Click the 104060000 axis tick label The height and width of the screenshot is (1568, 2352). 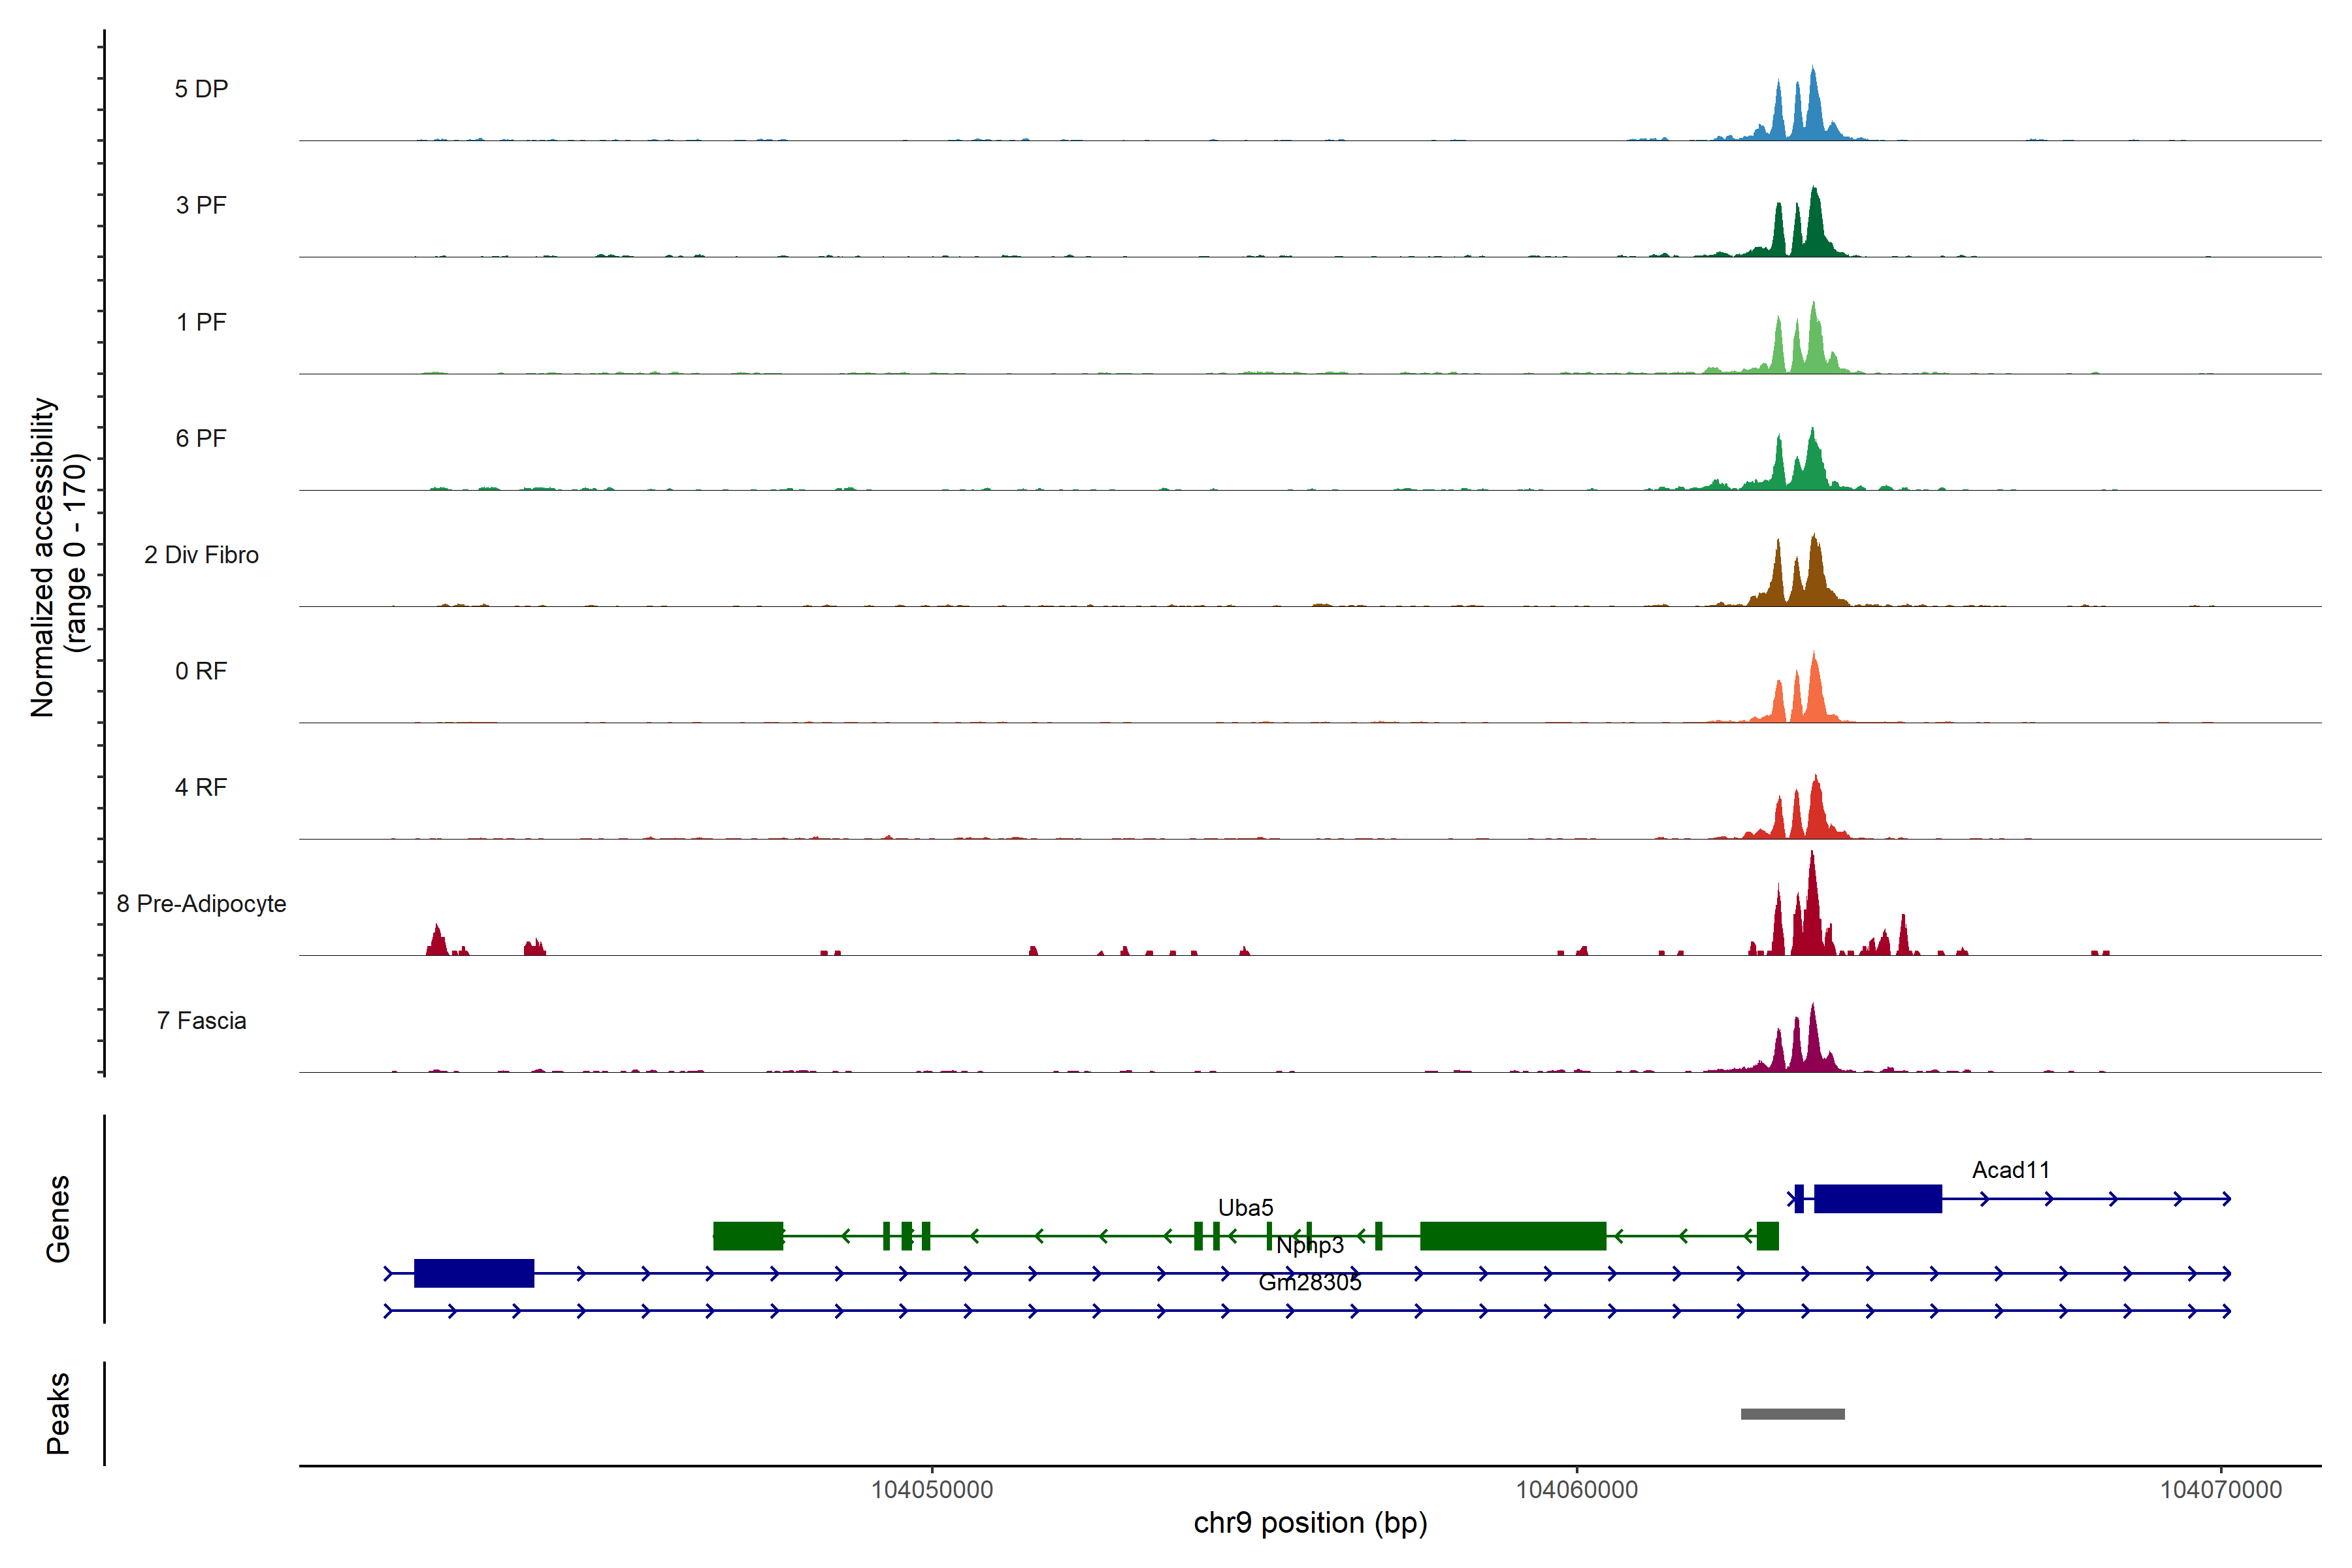tap(1577, 1490)
